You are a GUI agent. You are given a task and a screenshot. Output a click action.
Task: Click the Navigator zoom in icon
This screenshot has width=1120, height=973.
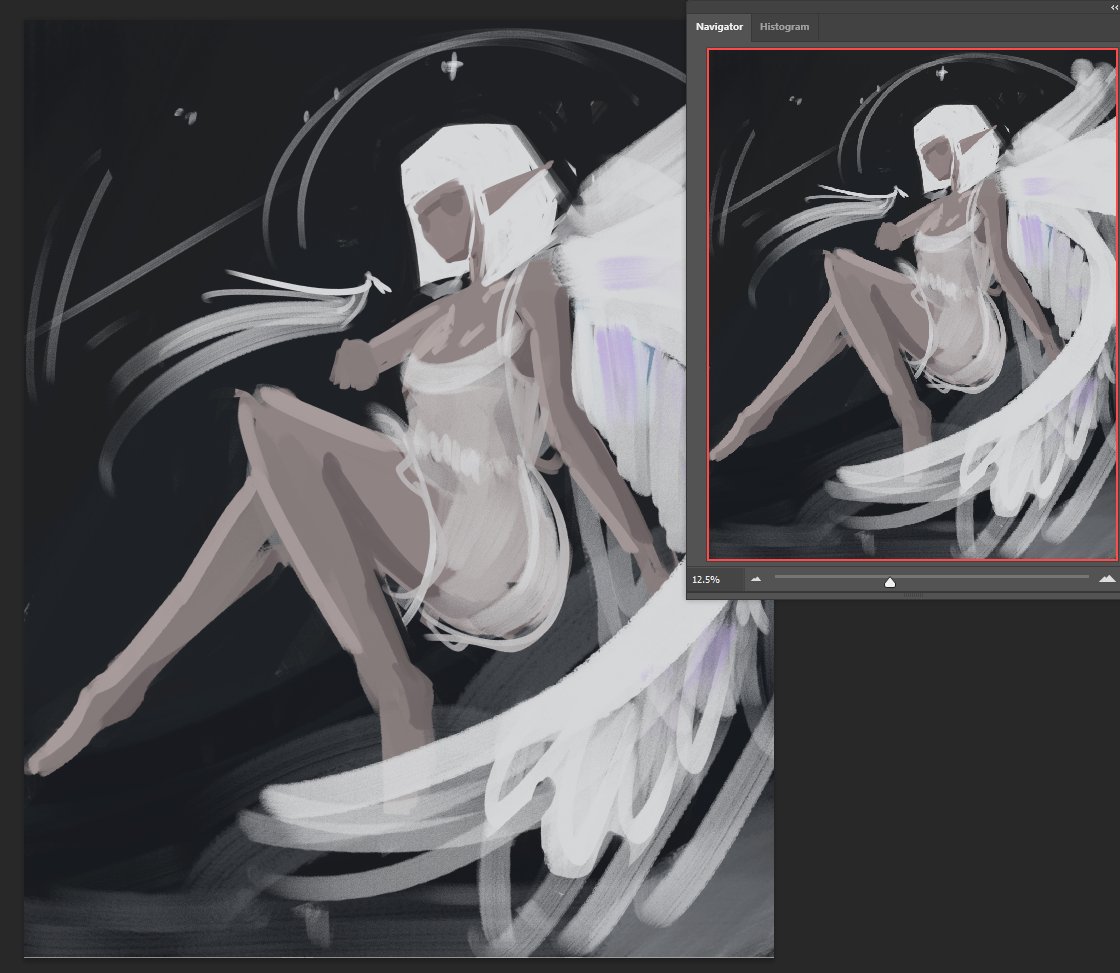pos(1106,579)
